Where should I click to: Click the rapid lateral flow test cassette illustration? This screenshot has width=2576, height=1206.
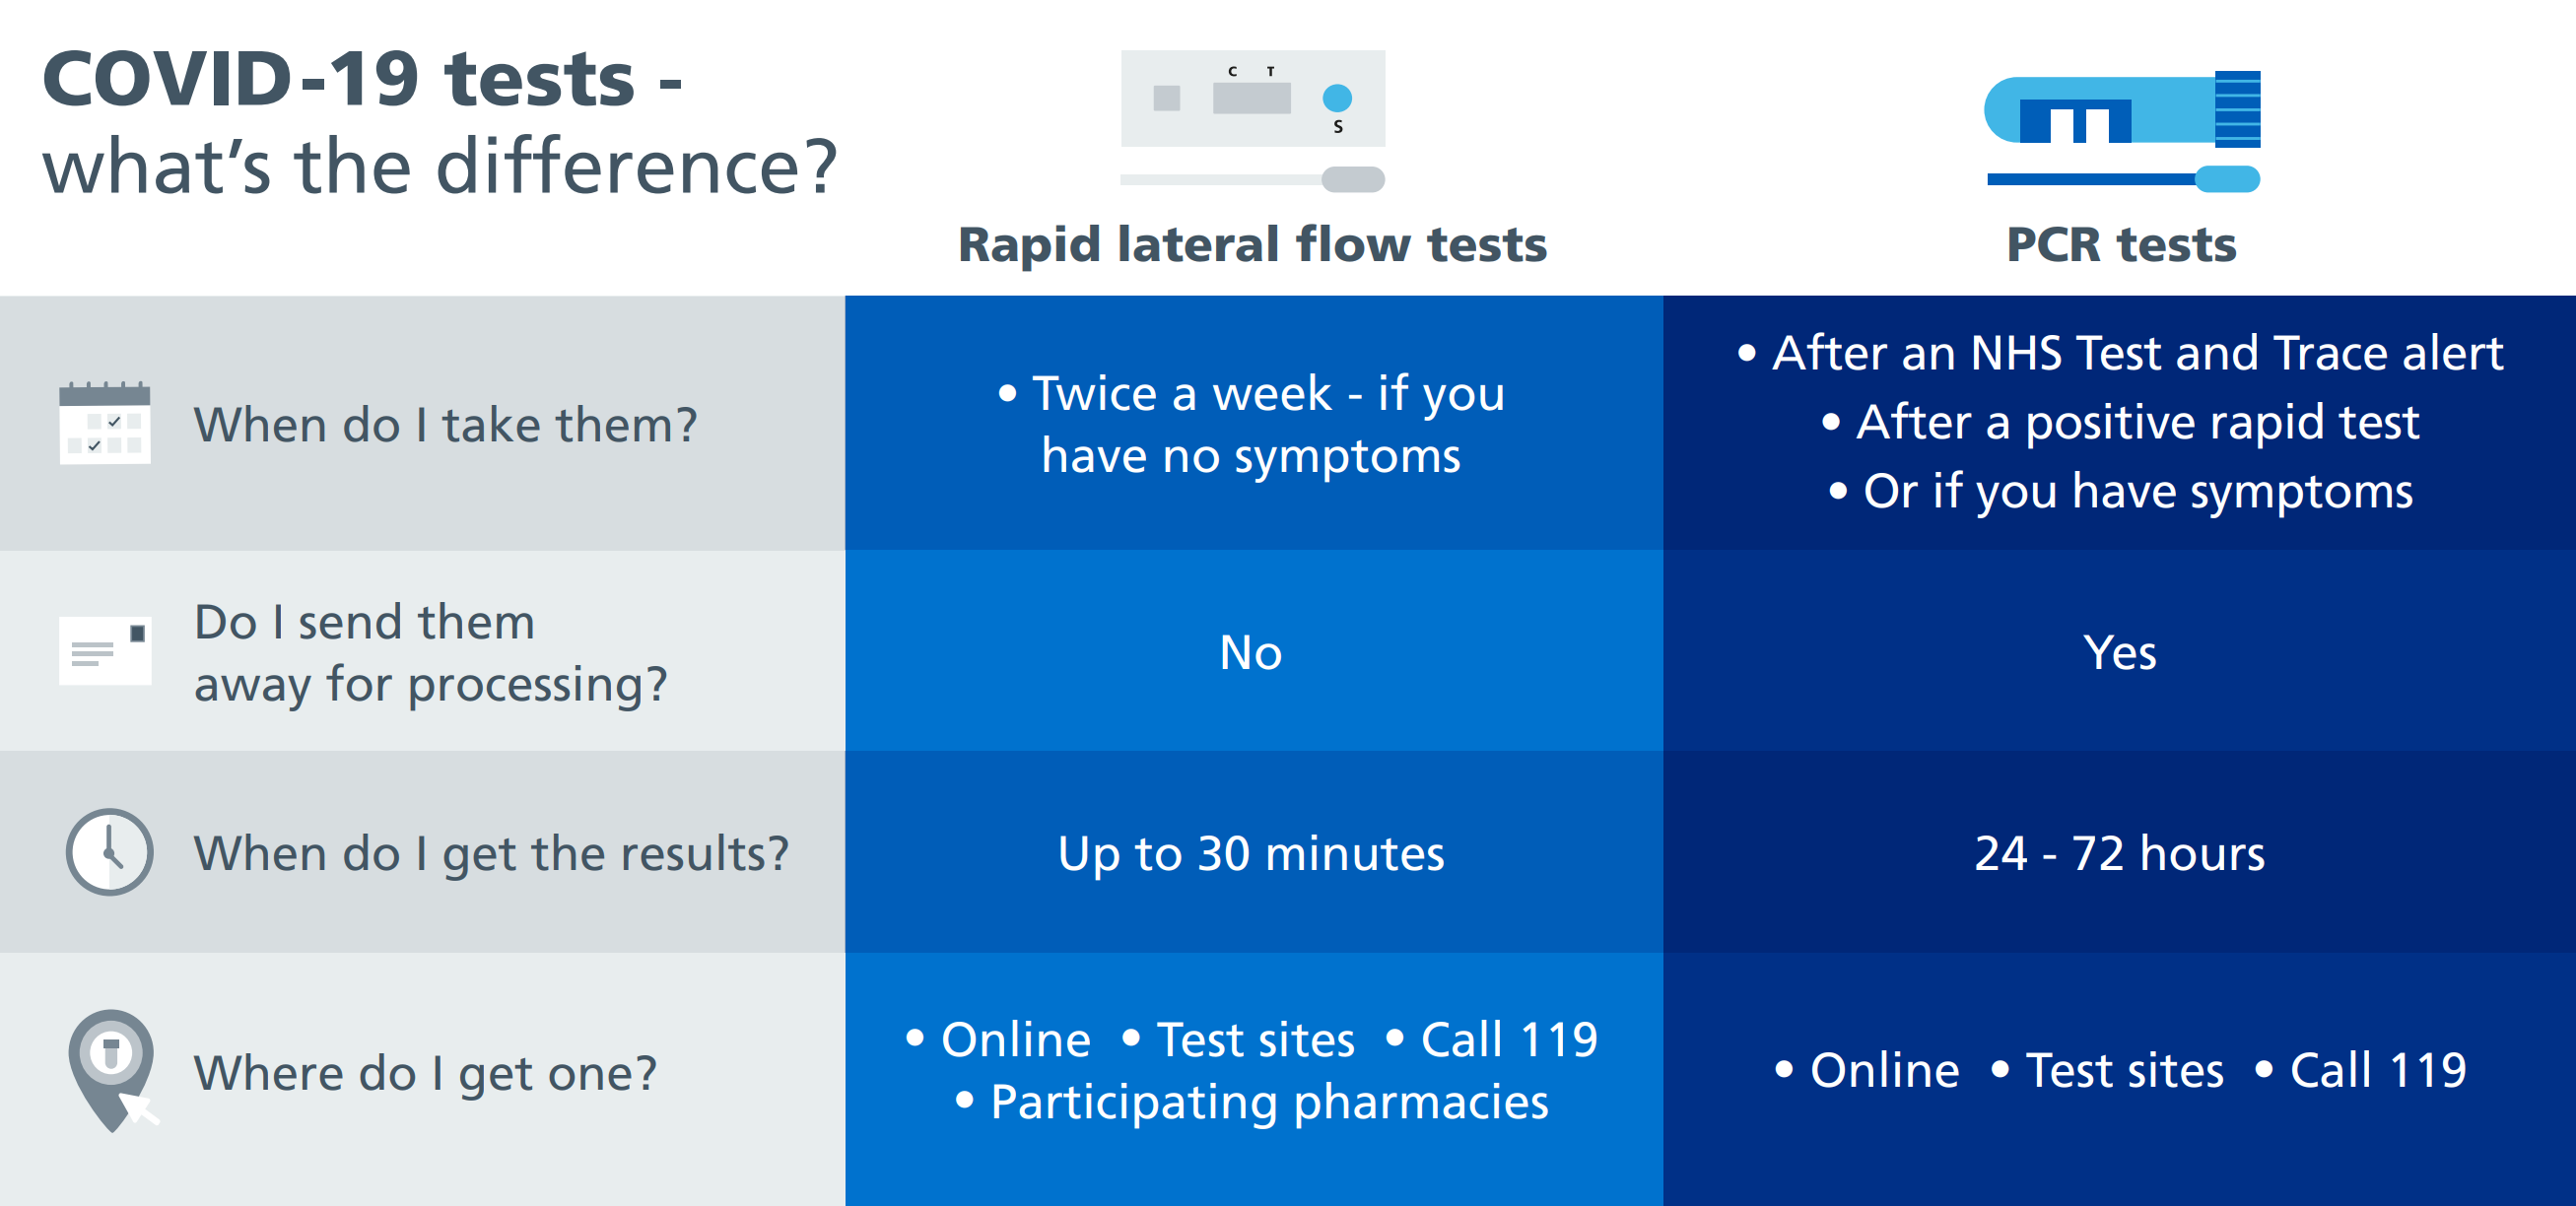(x=1253, y=99)
